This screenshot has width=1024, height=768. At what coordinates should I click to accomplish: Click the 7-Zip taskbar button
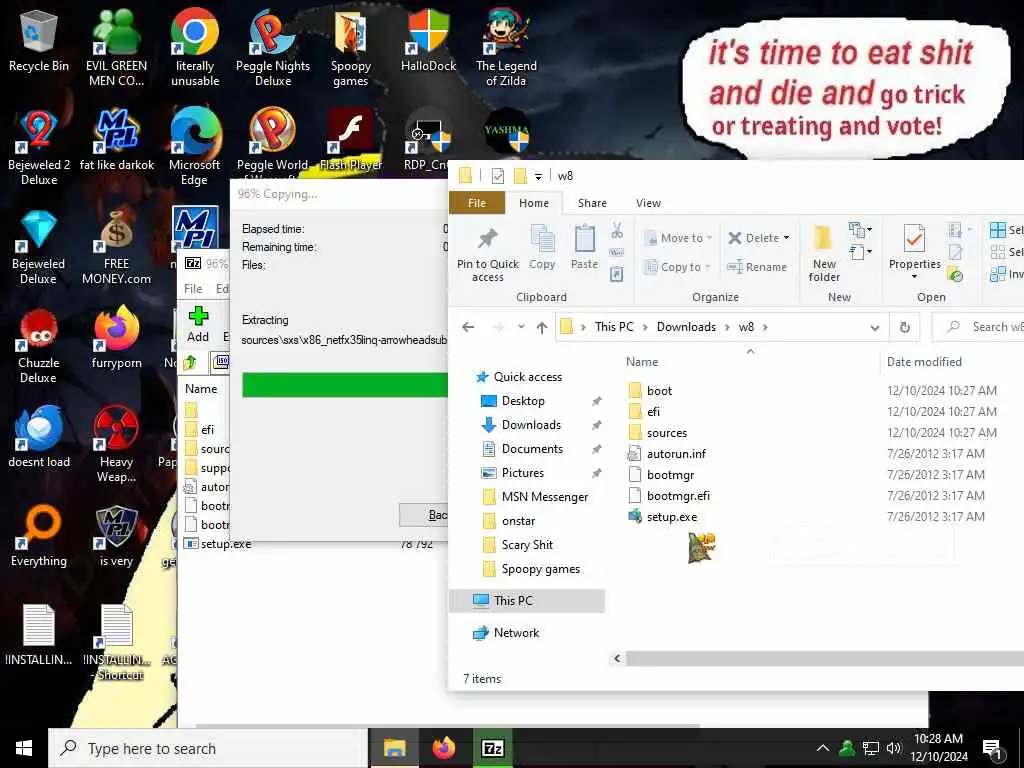[492, 748]
